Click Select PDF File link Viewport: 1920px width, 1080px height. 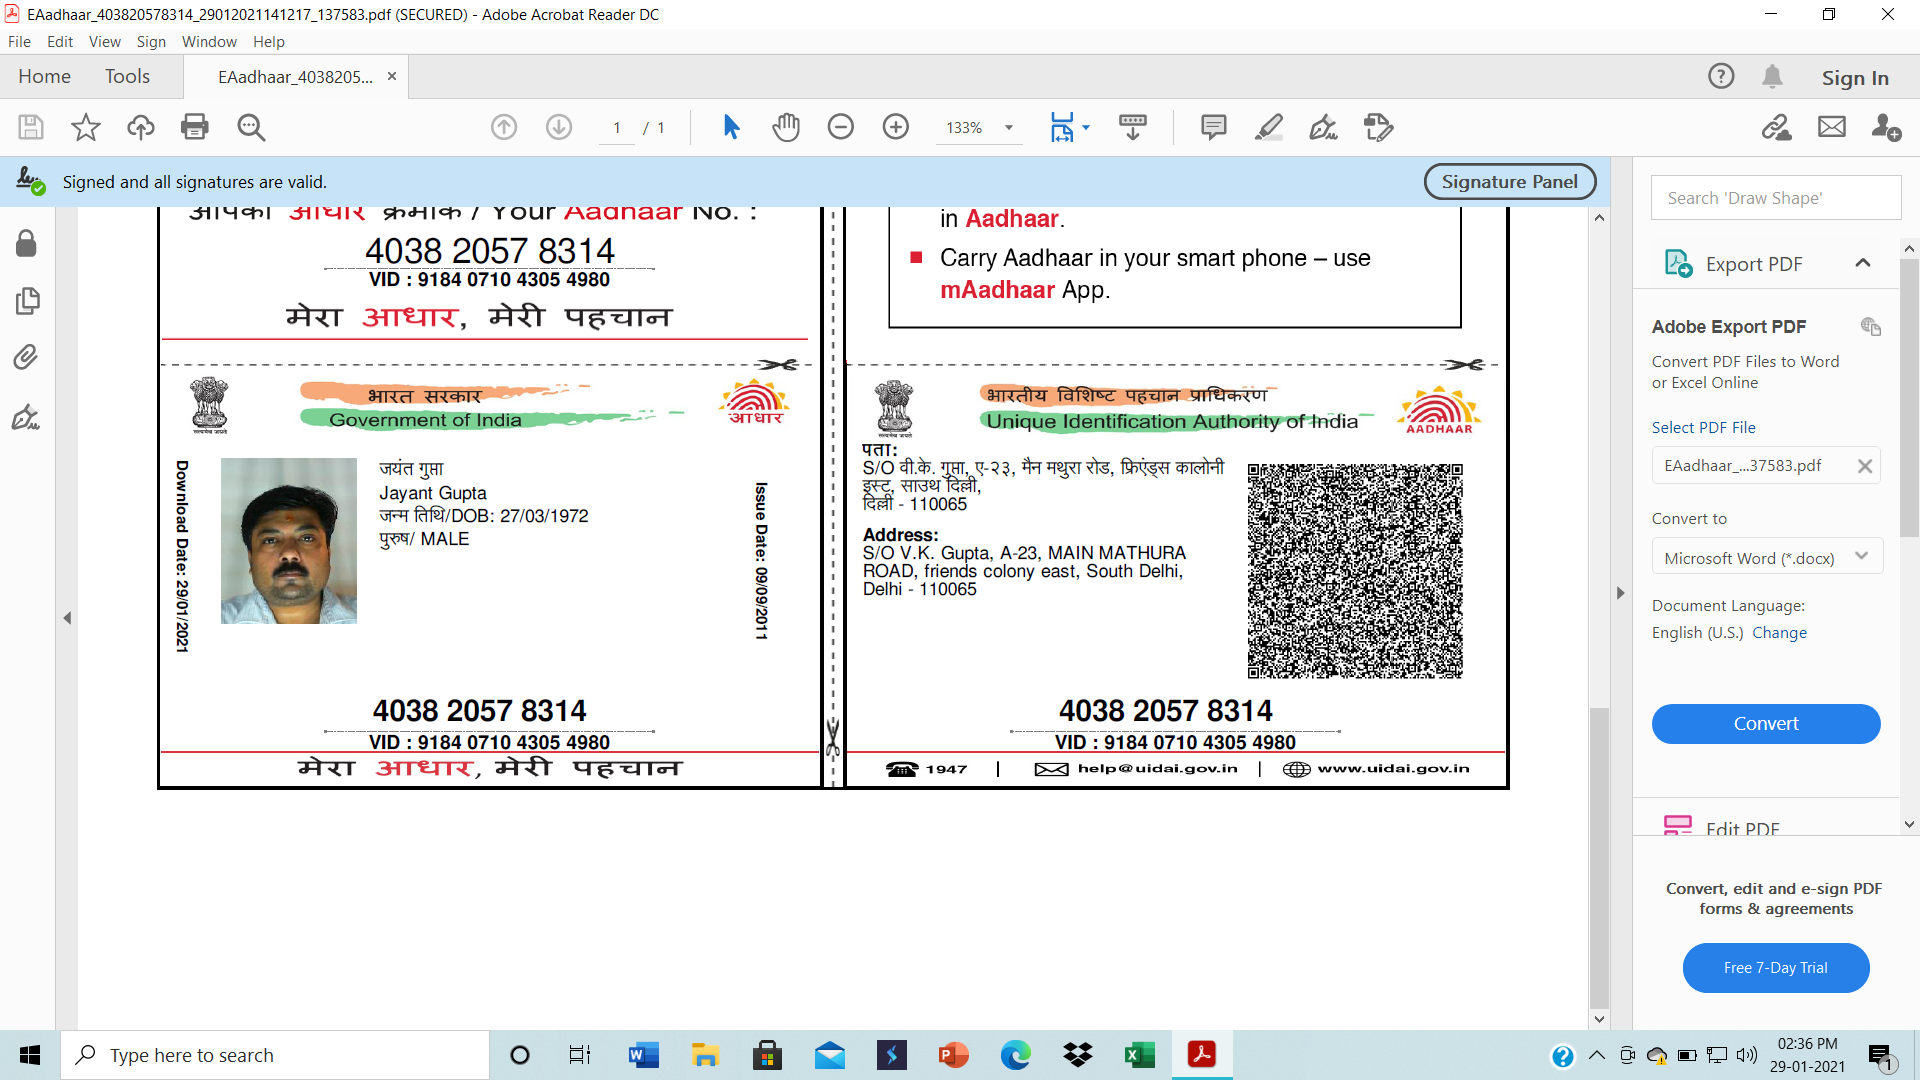coord(1703,427)
